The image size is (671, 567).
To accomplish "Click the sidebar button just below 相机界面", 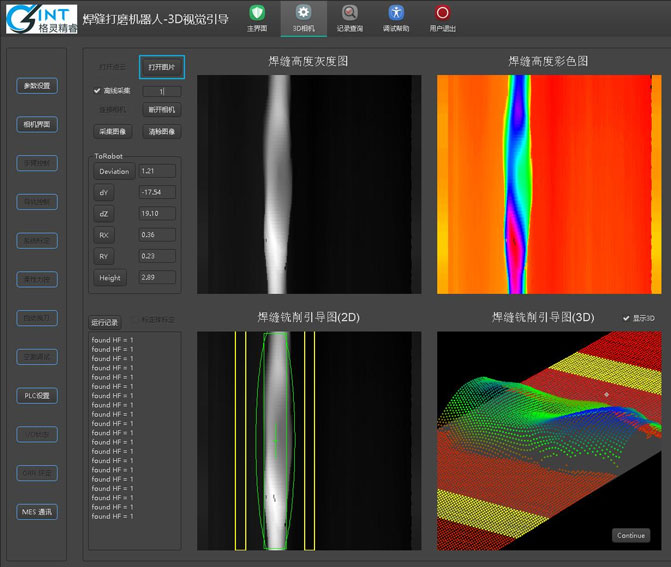I will point(37,163).
